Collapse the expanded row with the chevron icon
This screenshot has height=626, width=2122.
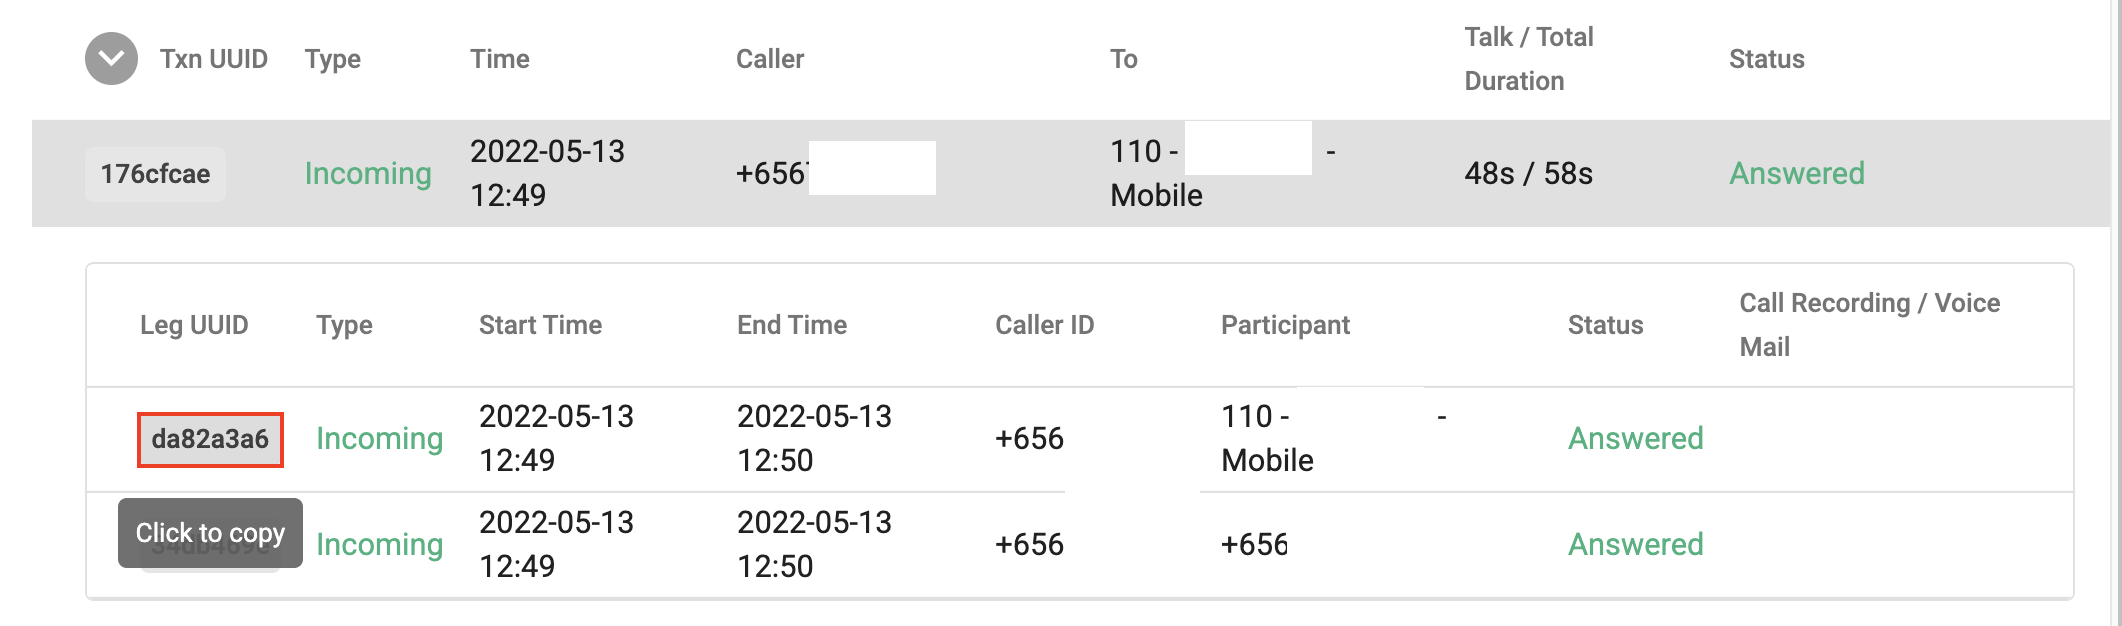pos(111,59)
